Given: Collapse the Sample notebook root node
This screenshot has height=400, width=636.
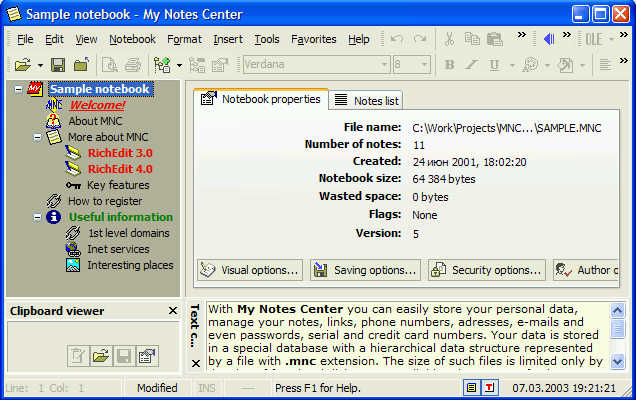Looking at the screenshot, I should coord(18,89).
